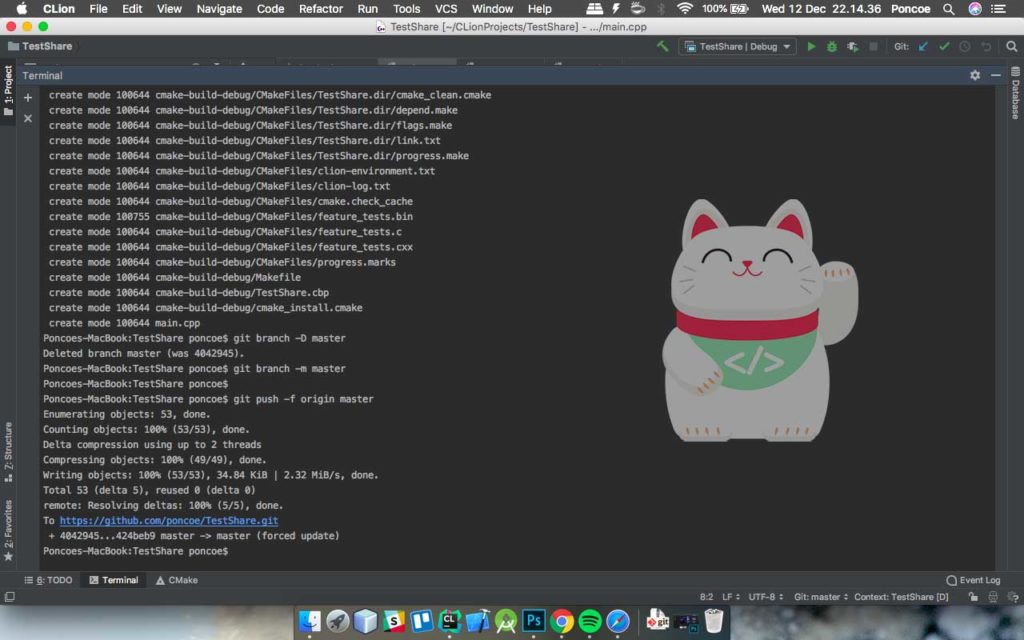Screen dimensions: 1024x640
Task: Open Git: master branch popup
Action: tap(821, 597)
